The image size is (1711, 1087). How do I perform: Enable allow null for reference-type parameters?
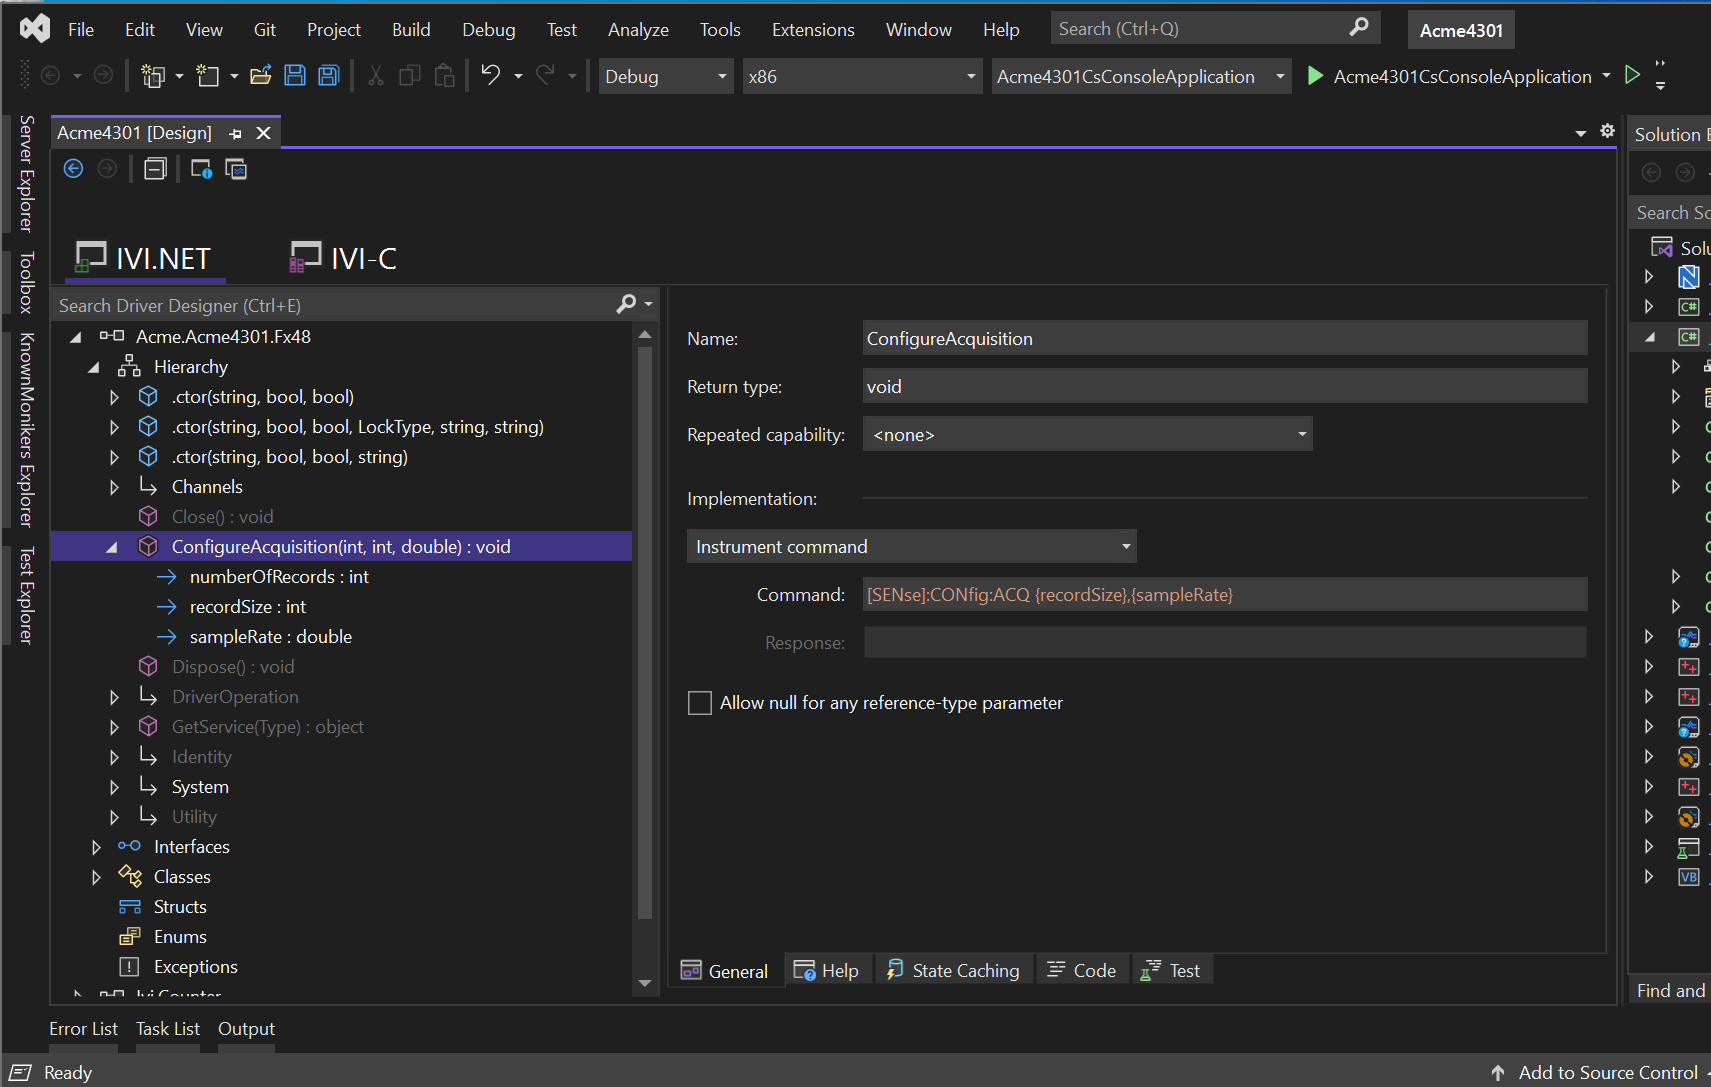point(700,703)
